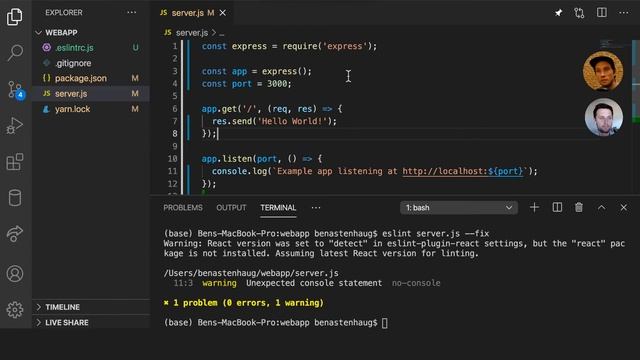Image resolution: width=640 pixels, height=360 pixels.
Task: Open the database cylinder view in activity bar
Action: [x=15, y=198]
